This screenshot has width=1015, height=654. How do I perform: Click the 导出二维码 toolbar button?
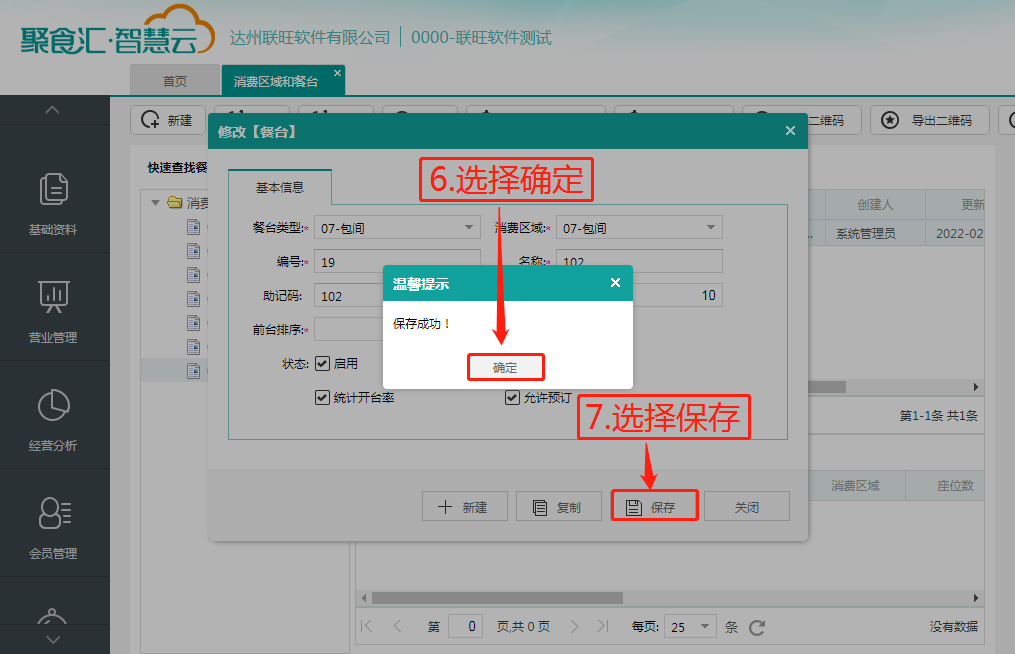[x=930, y=120]
